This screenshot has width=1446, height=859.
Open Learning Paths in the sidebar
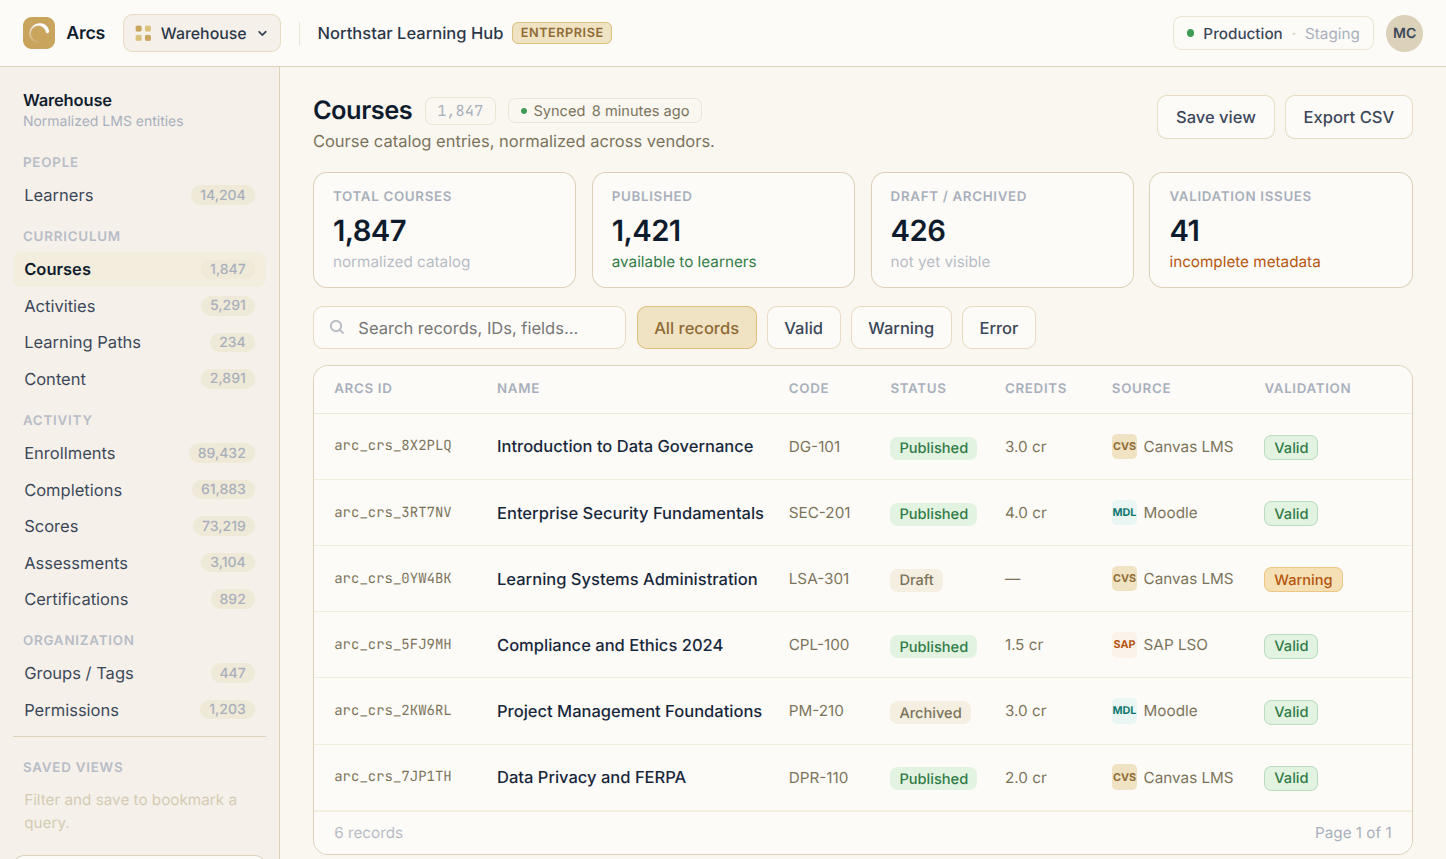(139, 342)
